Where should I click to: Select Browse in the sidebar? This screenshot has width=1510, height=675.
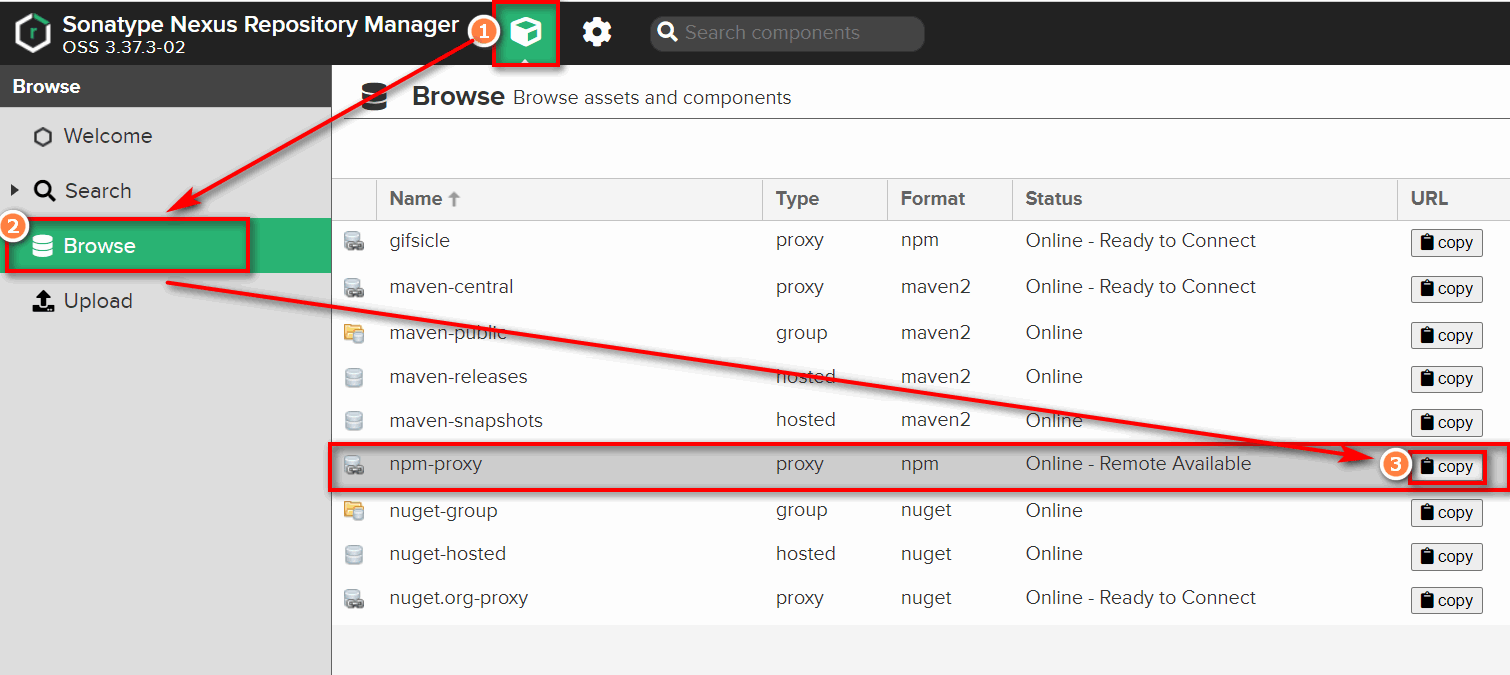click(165, 245)
